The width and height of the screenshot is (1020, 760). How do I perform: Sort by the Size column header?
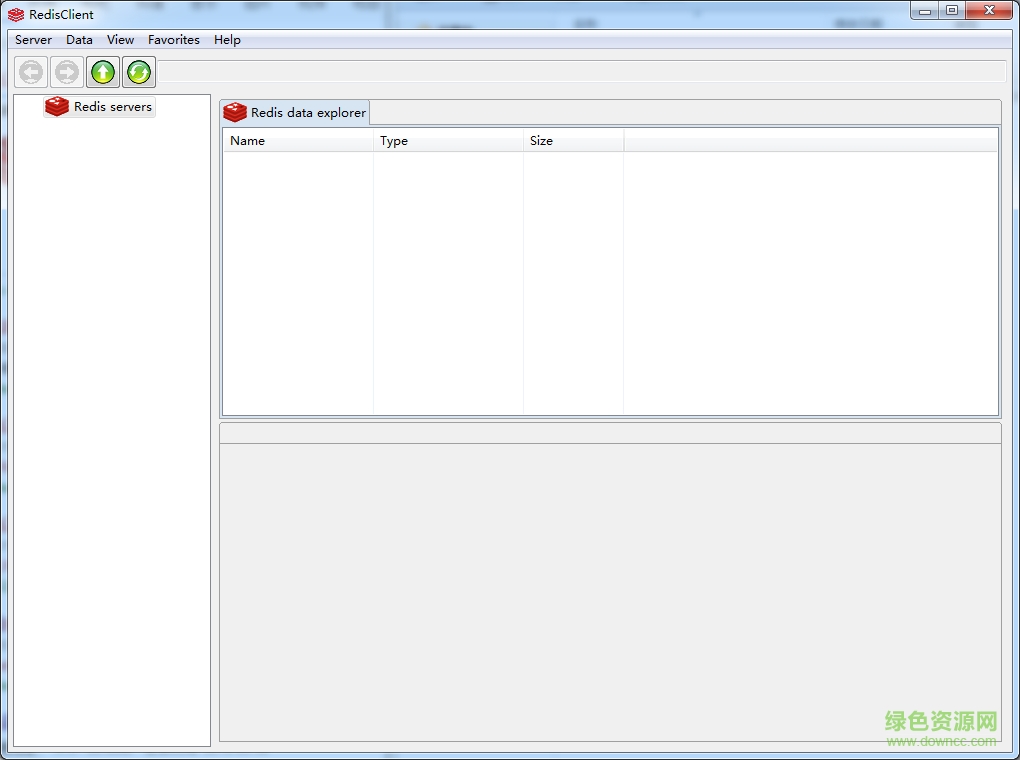(x=573, y=141)
